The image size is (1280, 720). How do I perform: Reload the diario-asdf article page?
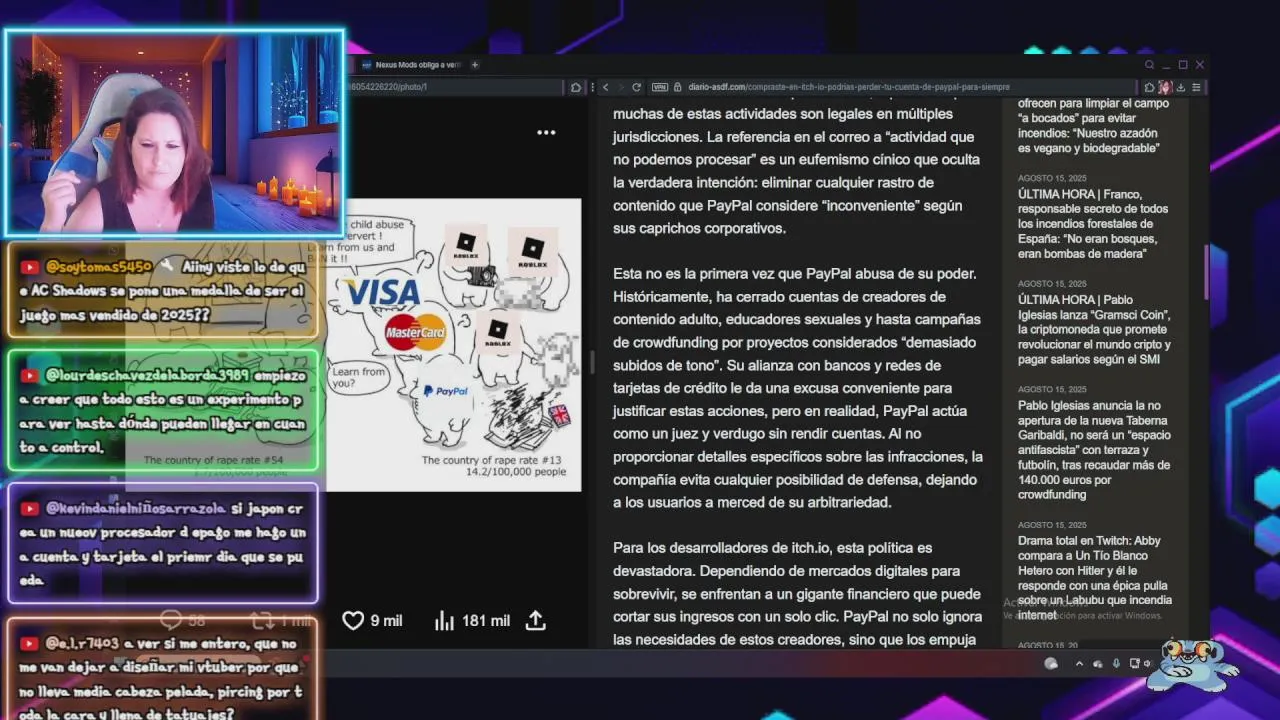coord(636,87)
